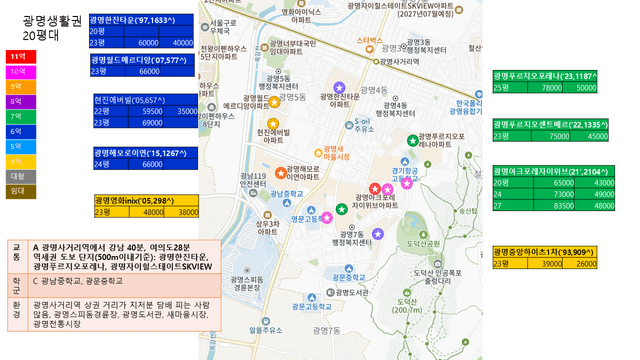Click the red 11억 legend swatch

pyautogui.click(x=21, y=57)
